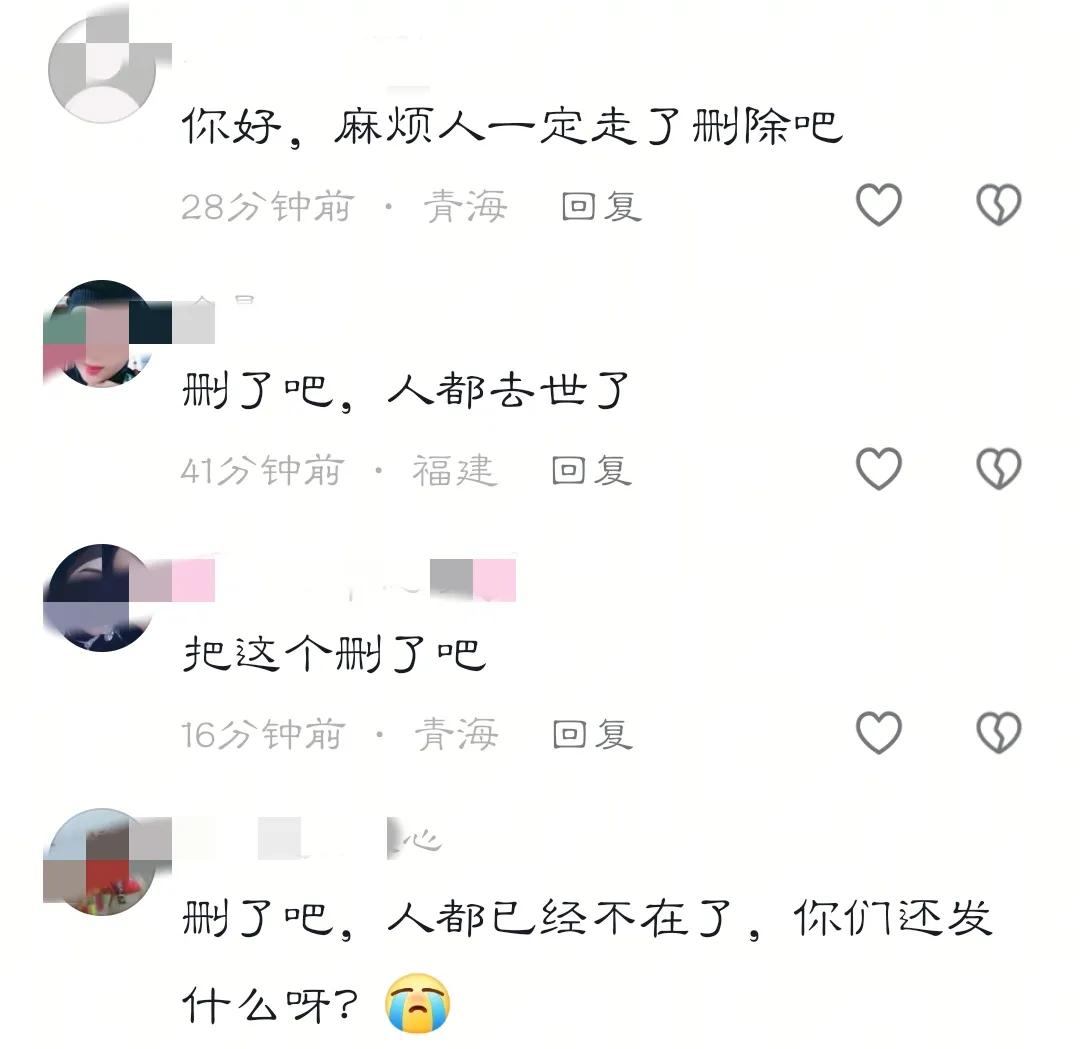Like the comment posted 28 minutes ago

tap(878, 205)
